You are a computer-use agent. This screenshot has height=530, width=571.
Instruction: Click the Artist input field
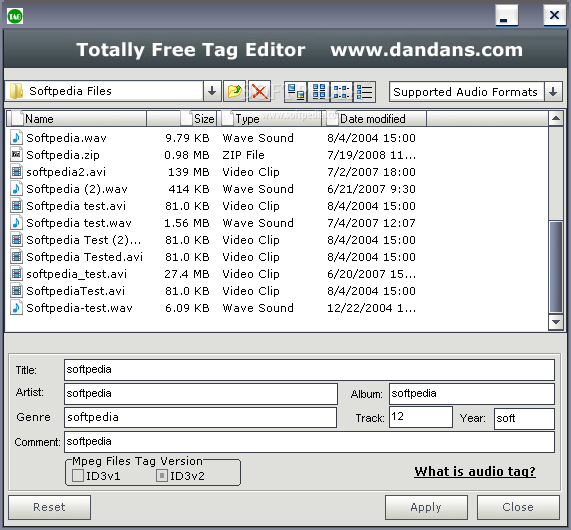pos(201,394)
